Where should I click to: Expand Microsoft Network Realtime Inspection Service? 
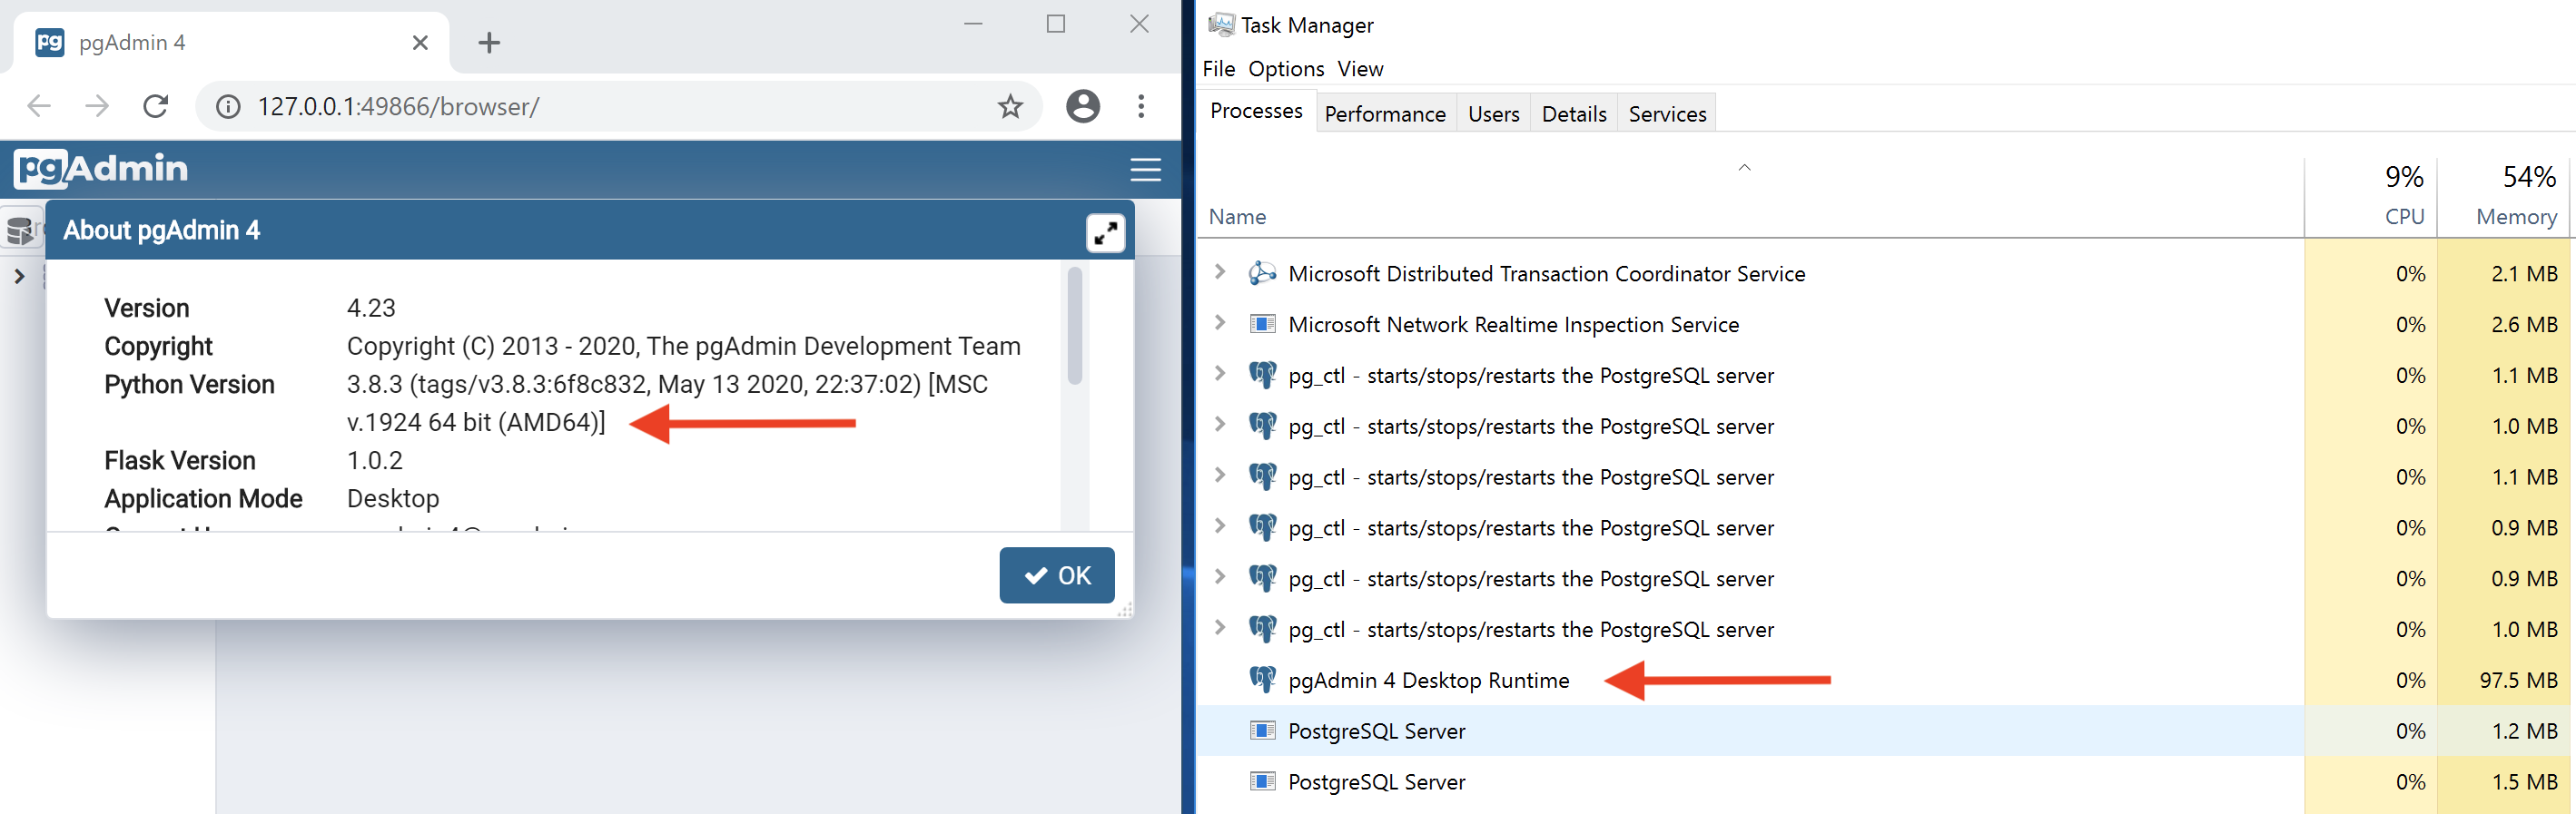(1219, 323)
